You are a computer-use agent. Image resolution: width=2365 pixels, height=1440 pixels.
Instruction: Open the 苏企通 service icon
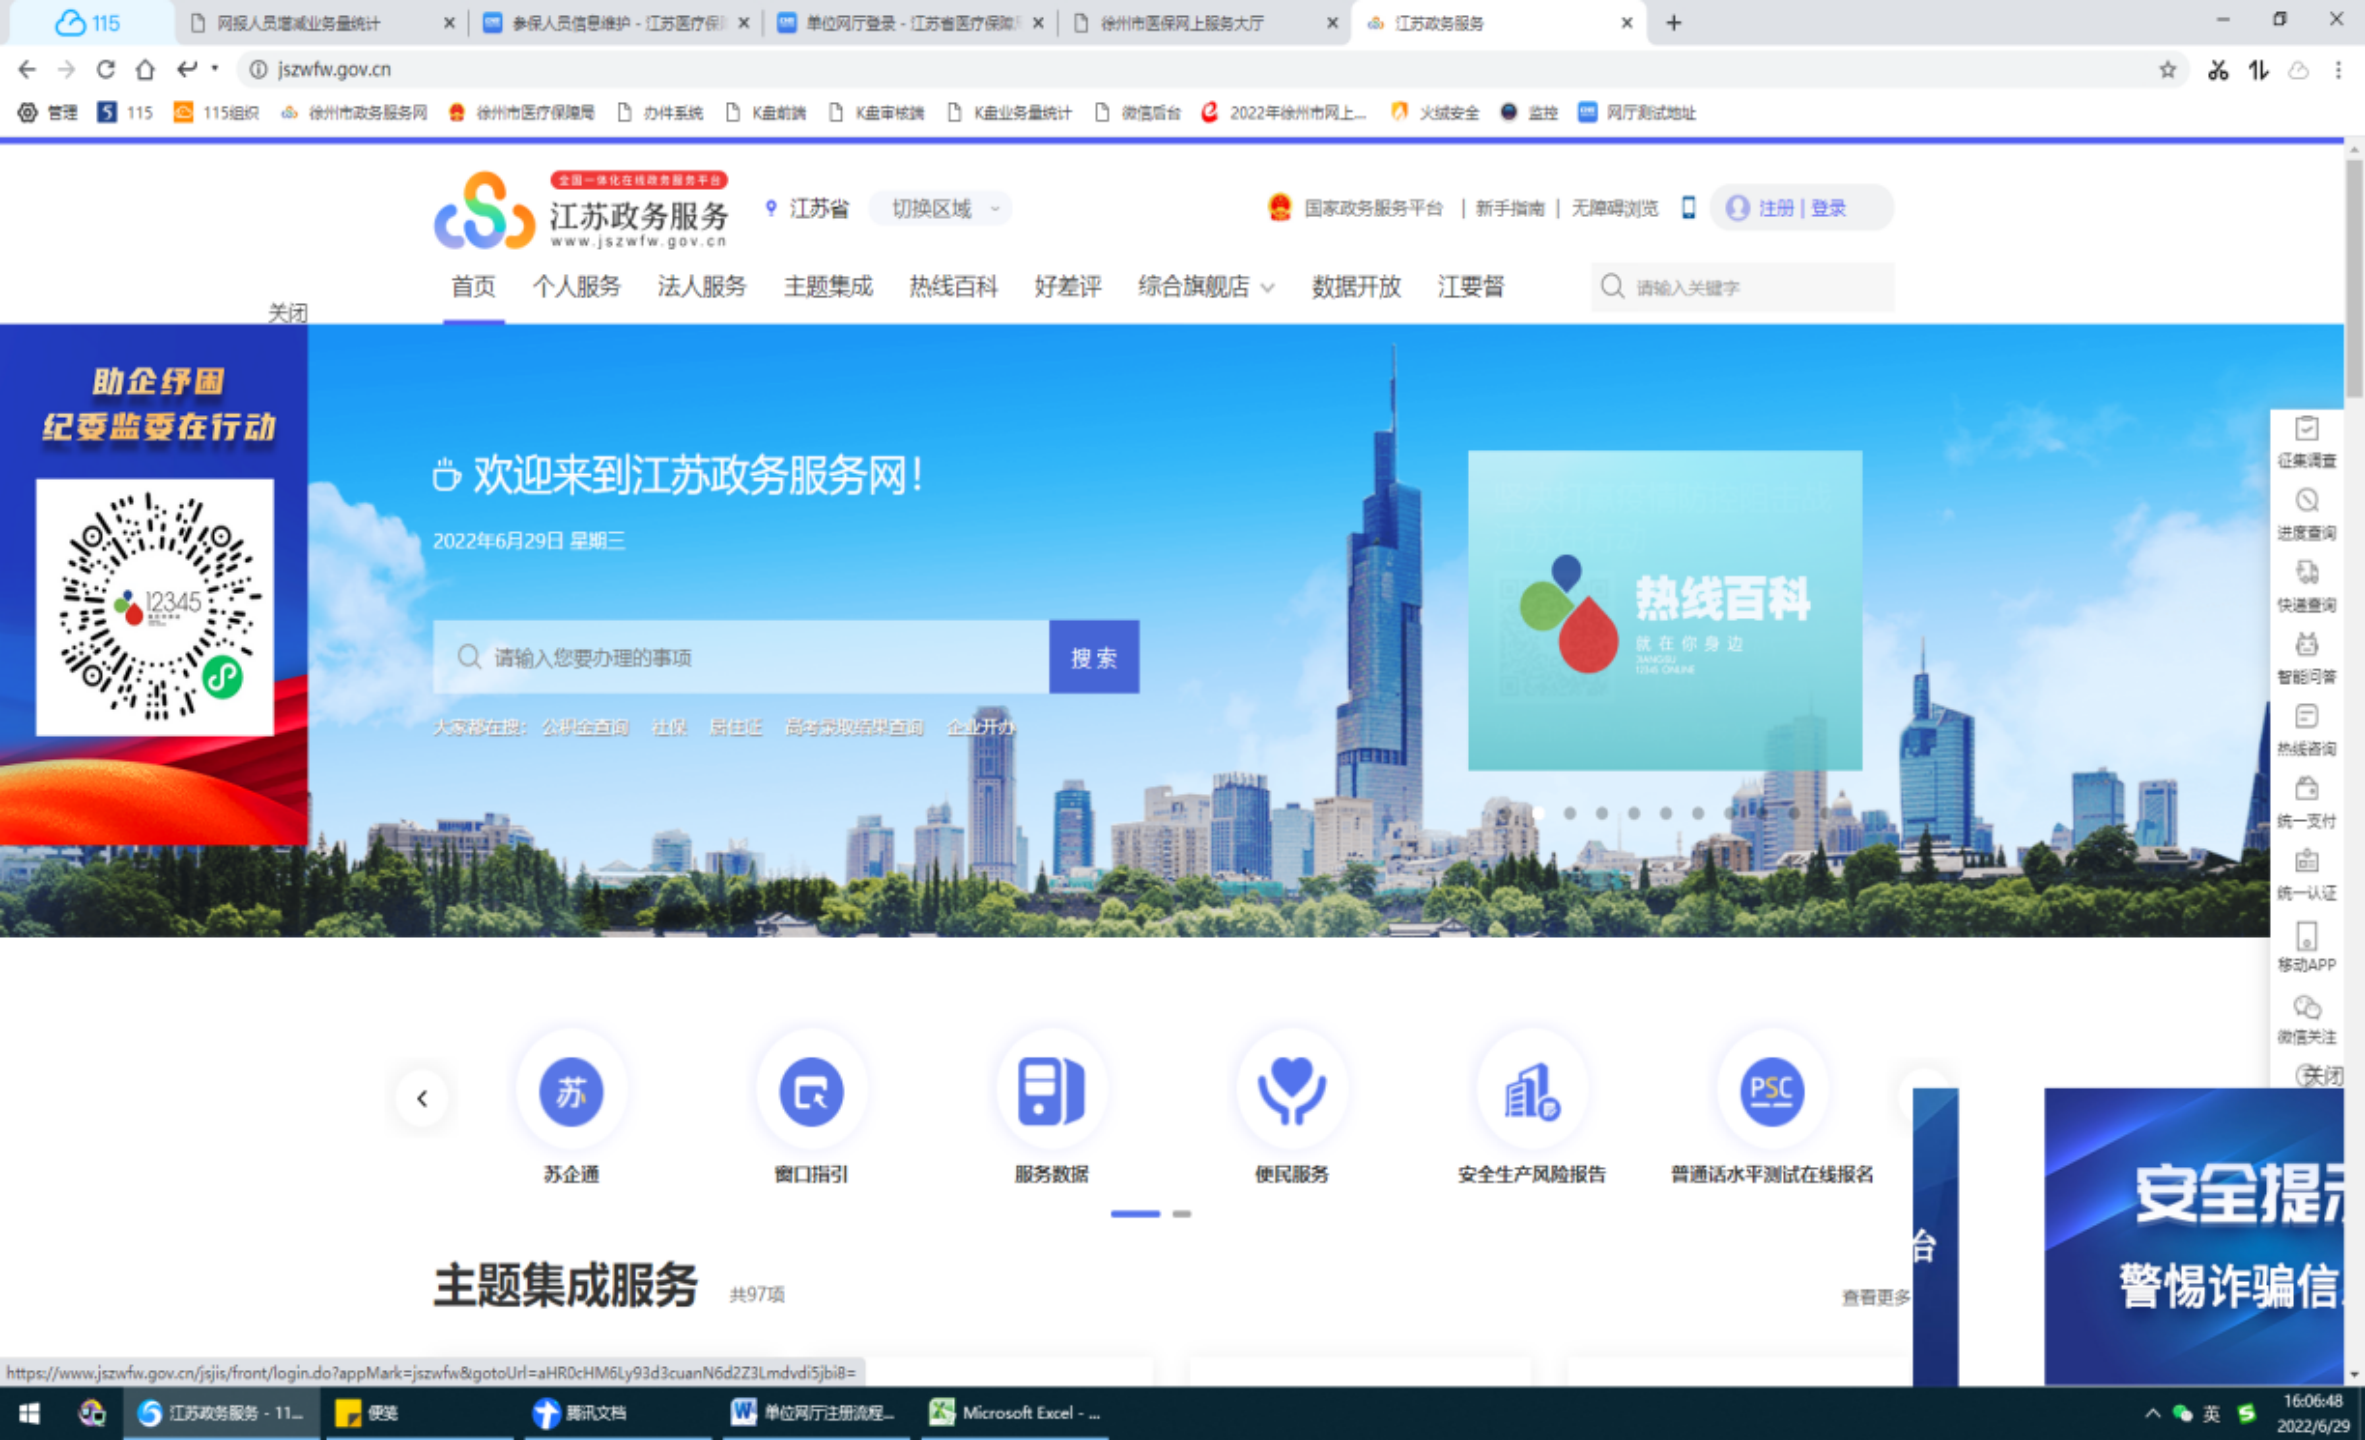571,1091
